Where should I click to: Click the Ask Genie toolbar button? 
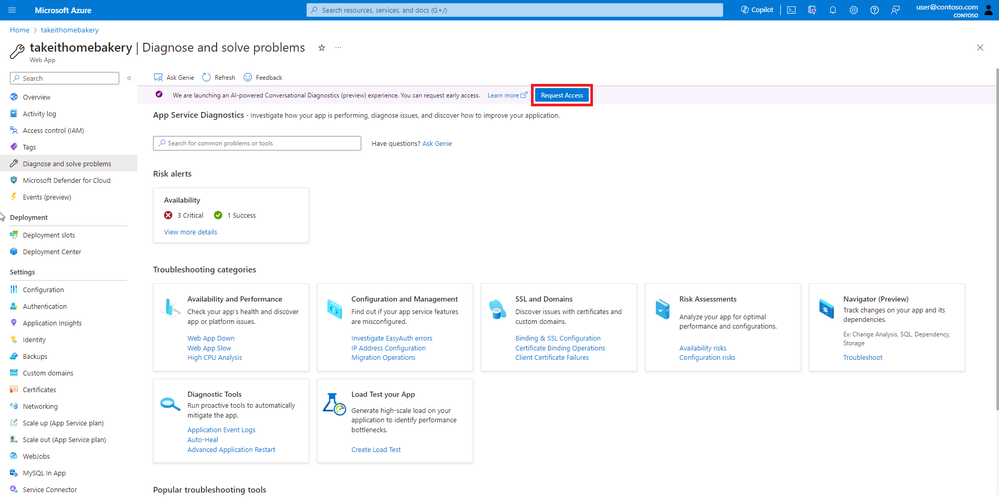pos(174,78)
